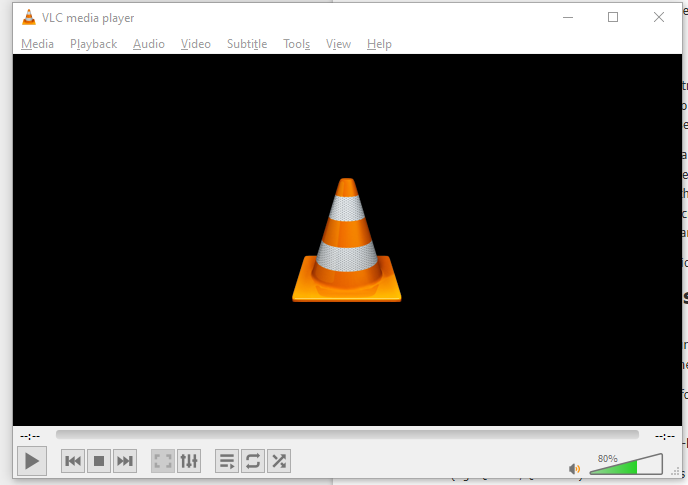Maximize the VLC window
Image resolution: width=688 pixels, height=485 pixels.
(x=613, y=18)
